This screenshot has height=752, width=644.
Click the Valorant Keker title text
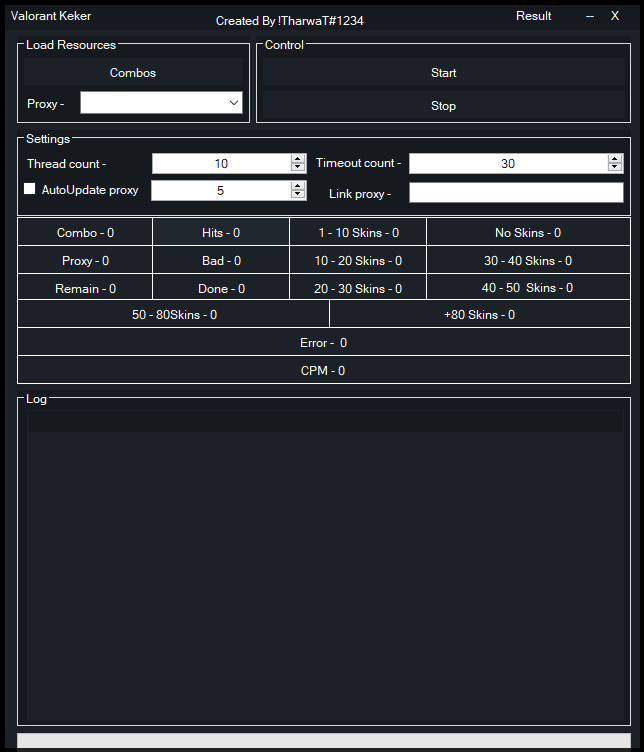(51, 16)
